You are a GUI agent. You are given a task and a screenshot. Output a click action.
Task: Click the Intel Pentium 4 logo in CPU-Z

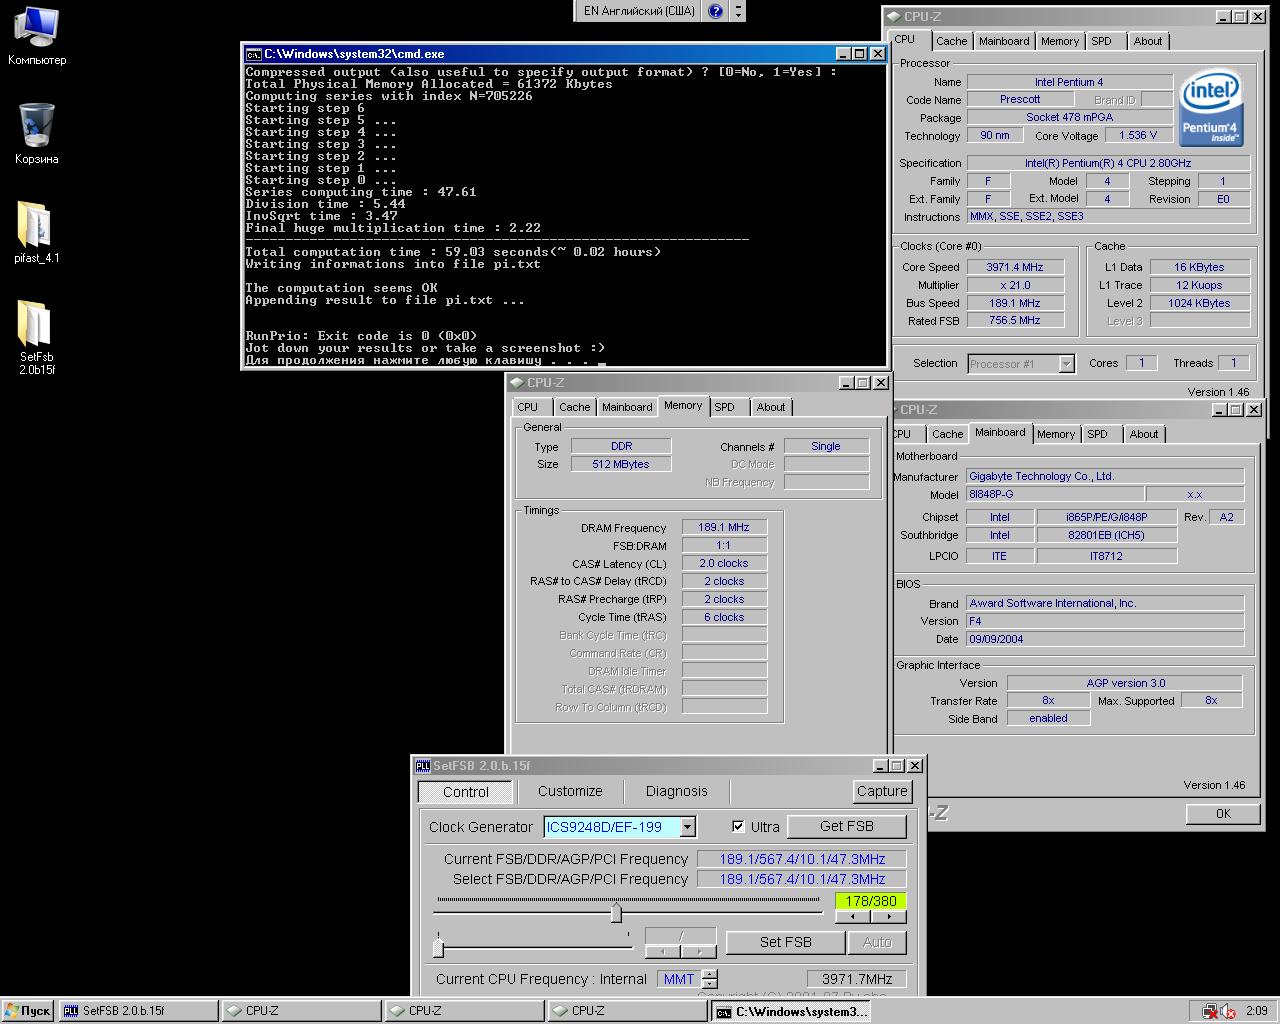(x=1210, y=106)
